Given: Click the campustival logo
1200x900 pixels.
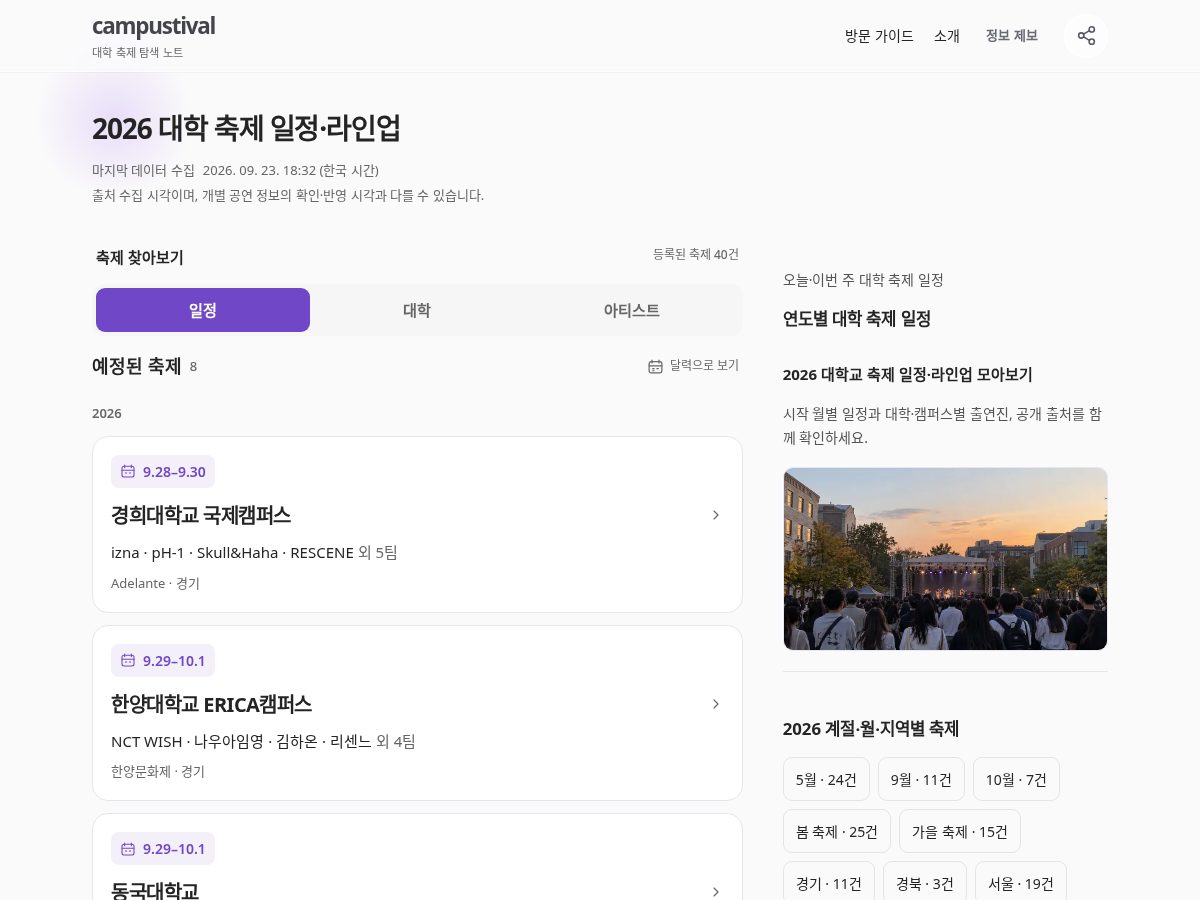Looking at the screenshot, I should coord(153,26).
